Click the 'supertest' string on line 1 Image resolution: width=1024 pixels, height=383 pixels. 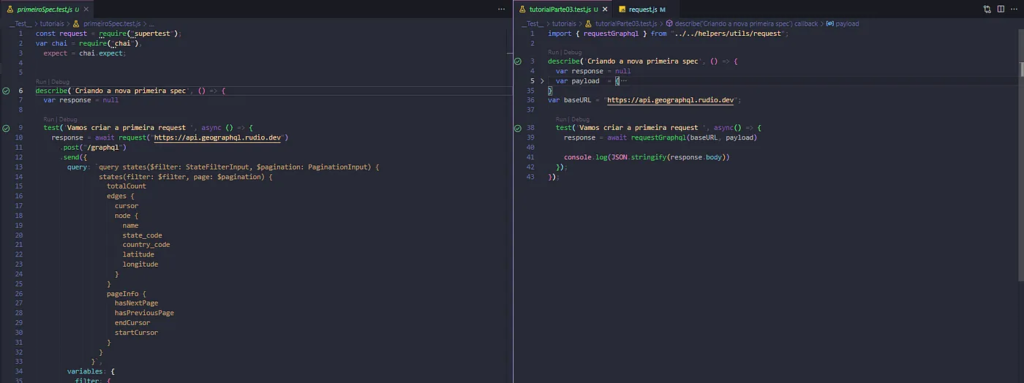pos(152,34)
